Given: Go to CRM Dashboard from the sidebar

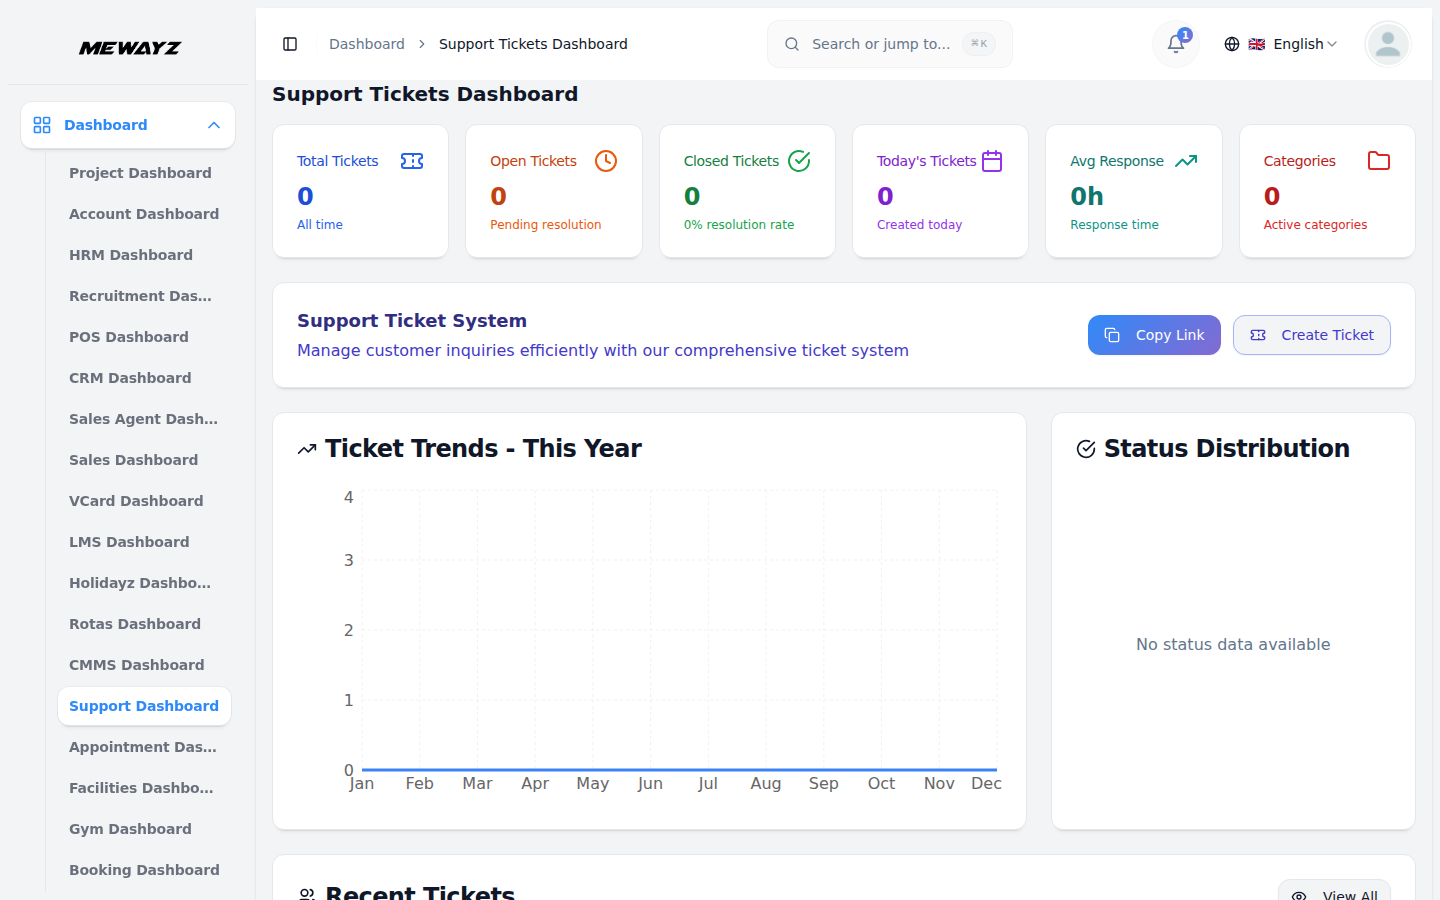Looking at the screenshot, I should 130,378.
